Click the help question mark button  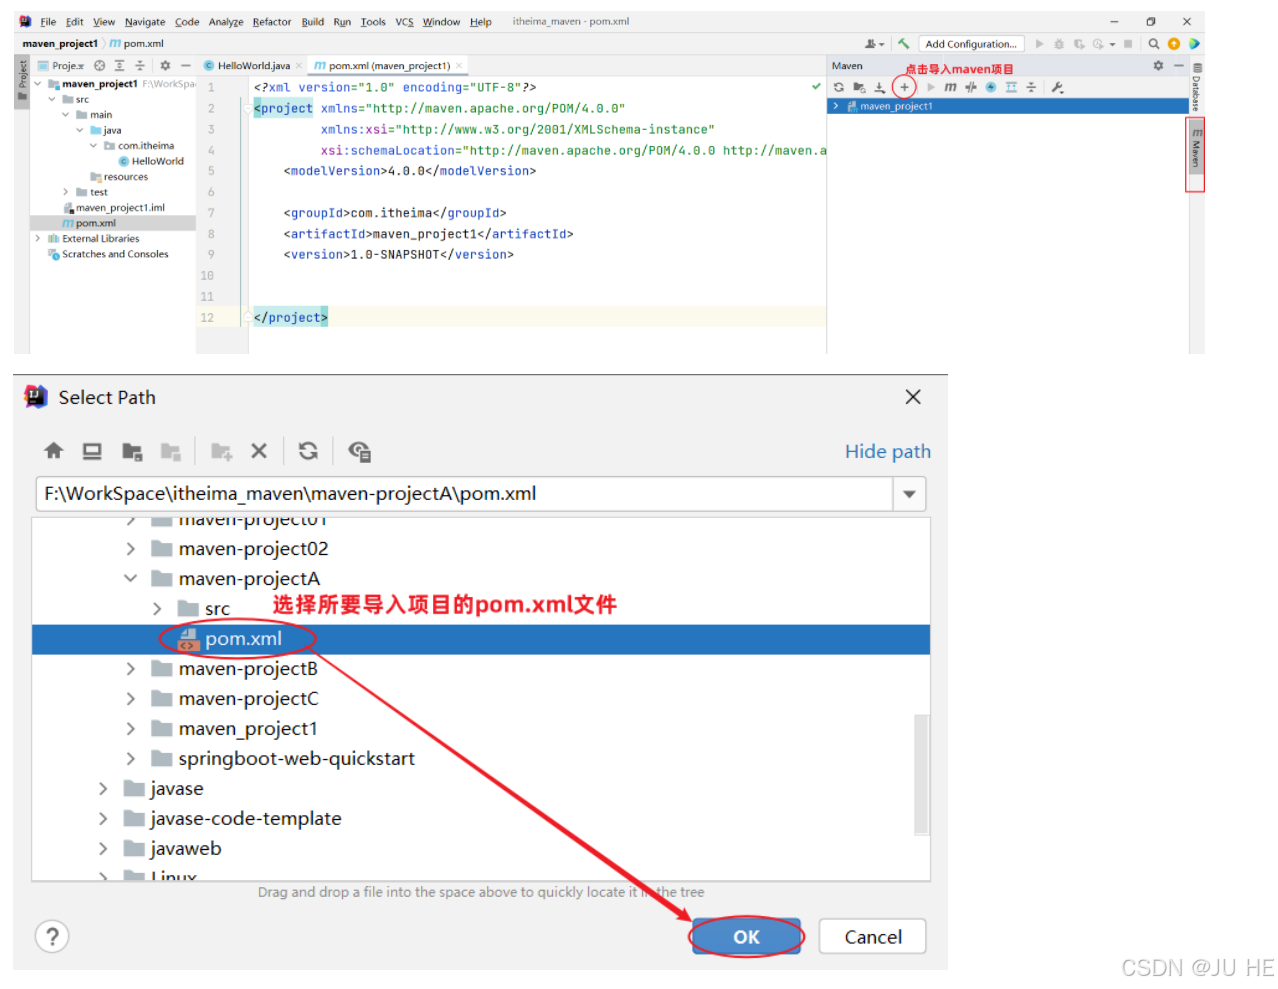pos(52,936)
